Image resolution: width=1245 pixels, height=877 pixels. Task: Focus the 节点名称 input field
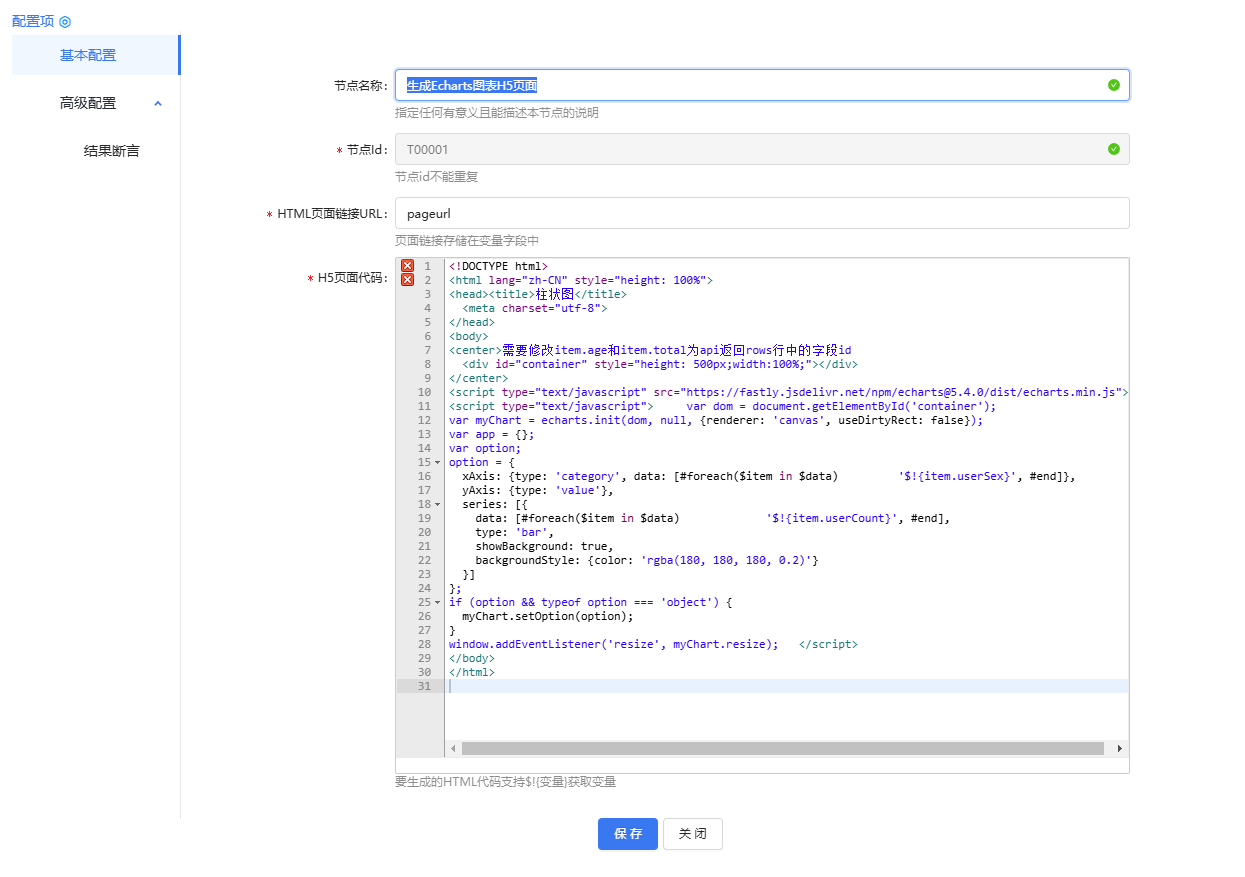(762, 85)
